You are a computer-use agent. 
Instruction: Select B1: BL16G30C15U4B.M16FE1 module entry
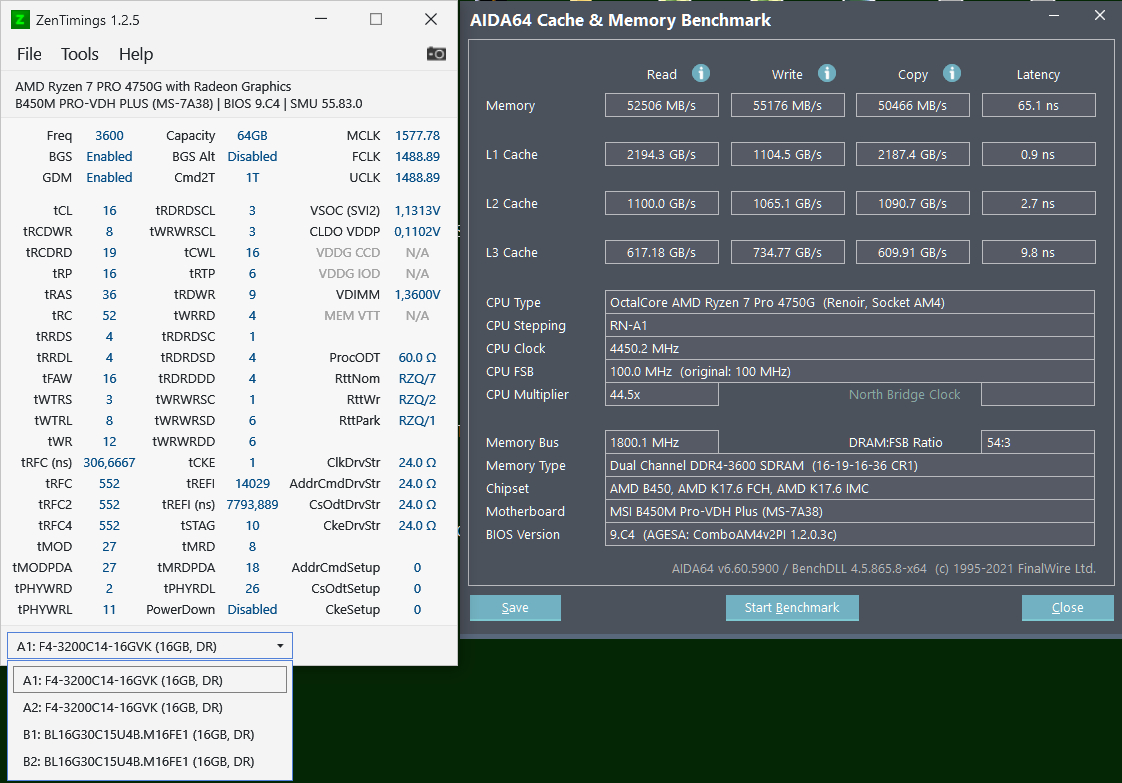(150, 734)
